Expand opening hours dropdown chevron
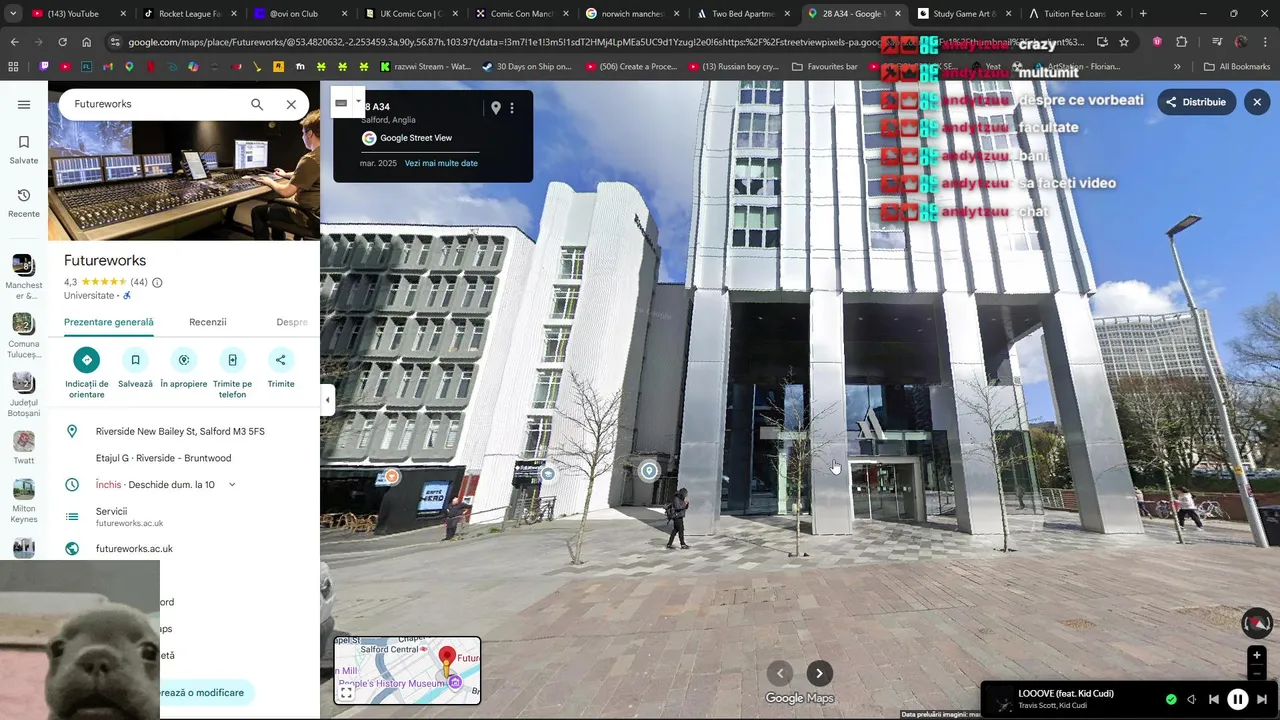Image resolution: width=1280 pixels, height=720 pixels. click(x=232, y=485)
